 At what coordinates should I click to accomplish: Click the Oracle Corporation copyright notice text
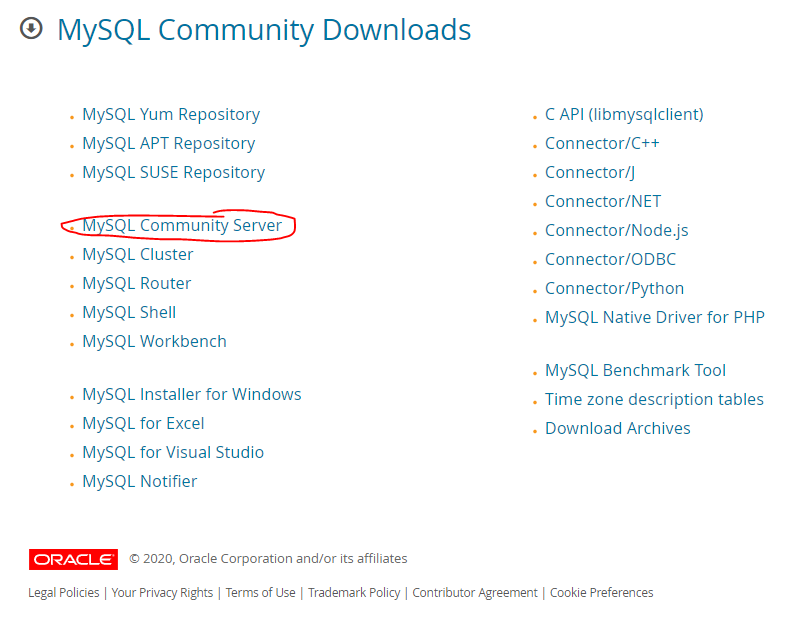click(x=268, y=559)
